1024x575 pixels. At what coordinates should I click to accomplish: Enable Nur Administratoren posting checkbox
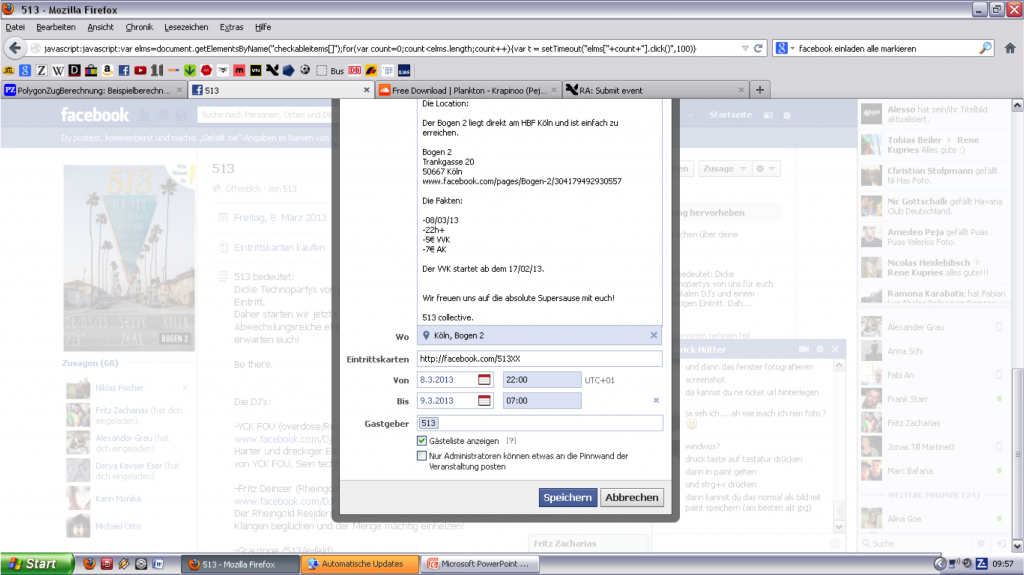(423, 456)
